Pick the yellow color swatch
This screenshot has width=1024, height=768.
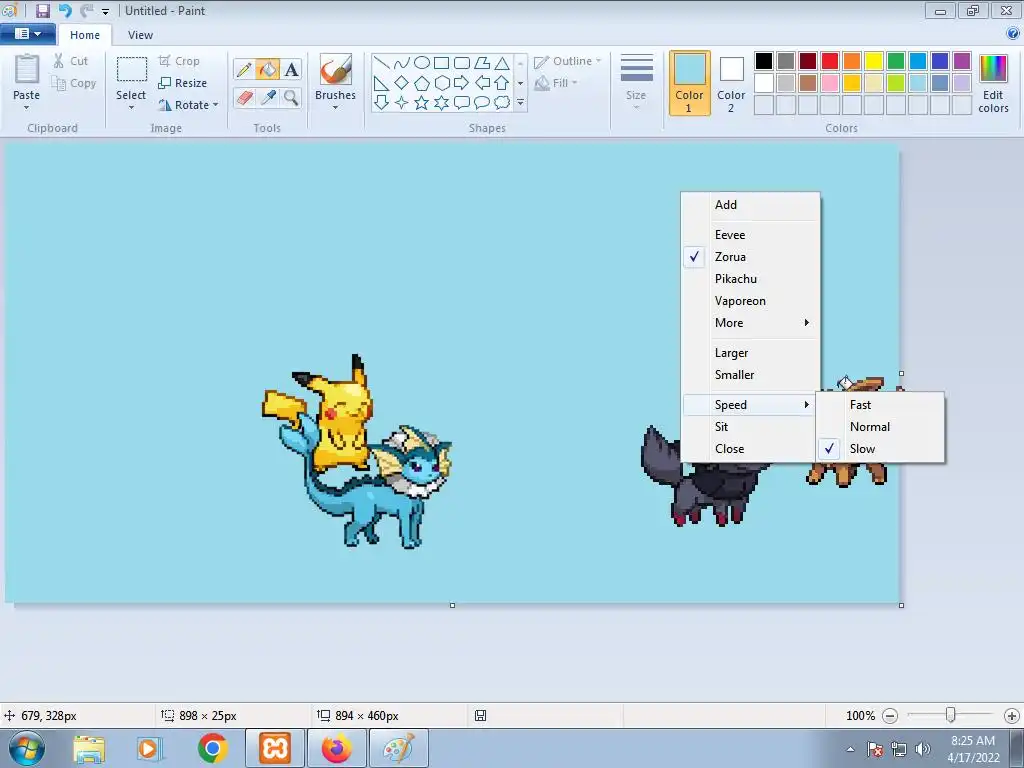(x=874, y=61)
